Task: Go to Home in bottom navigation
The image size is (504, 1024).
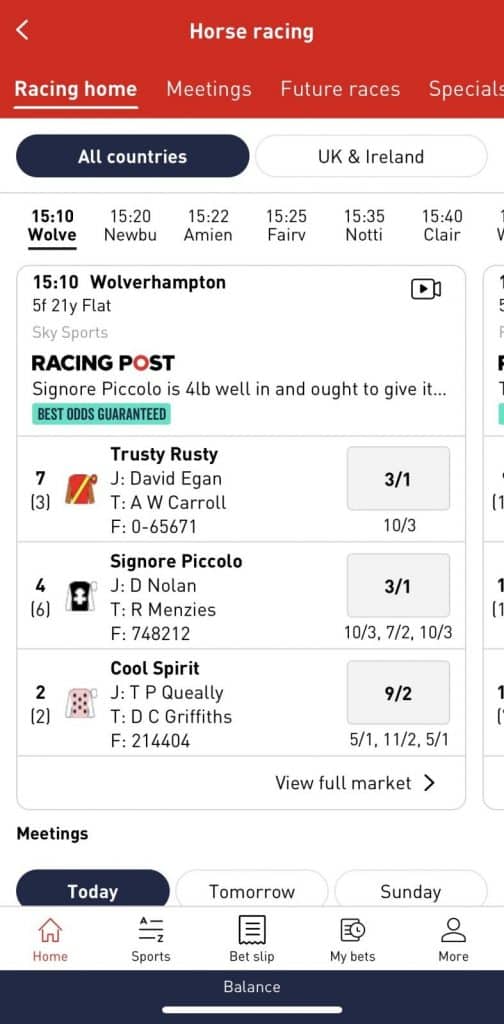Action: [50, 939]
